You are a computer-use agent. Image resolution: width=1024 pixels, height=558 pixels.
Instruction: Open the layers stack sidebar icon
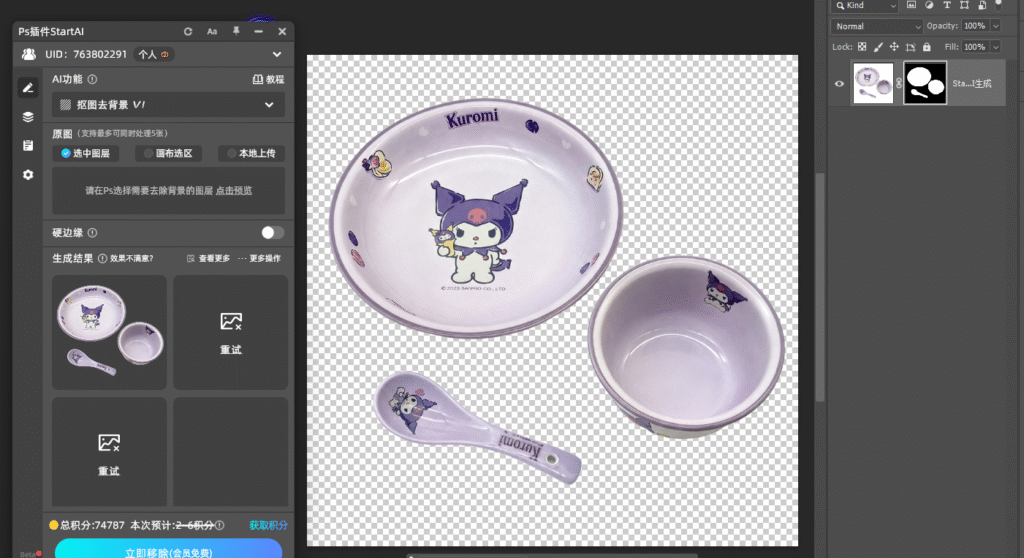click(x=27, y=117)
